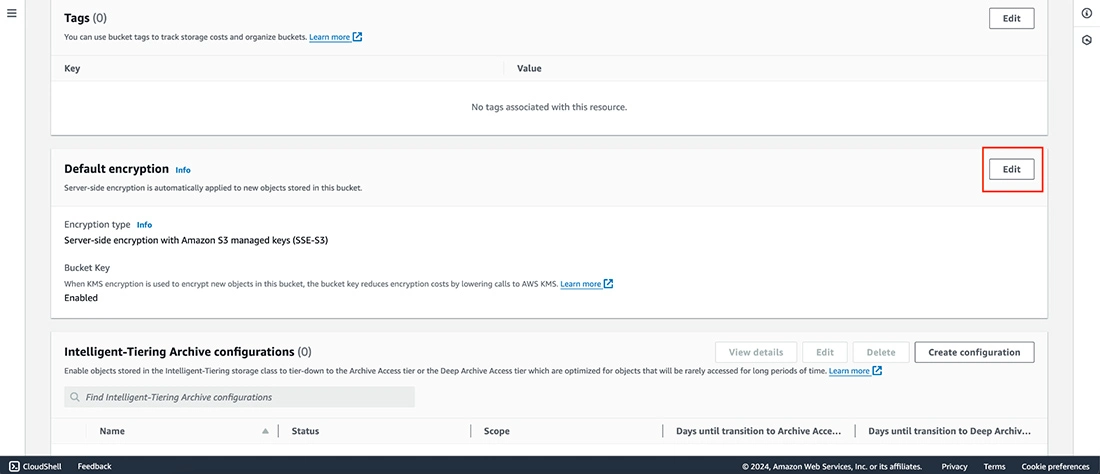
Task: Open CloudShell from the footer
Action: point(37,466)
